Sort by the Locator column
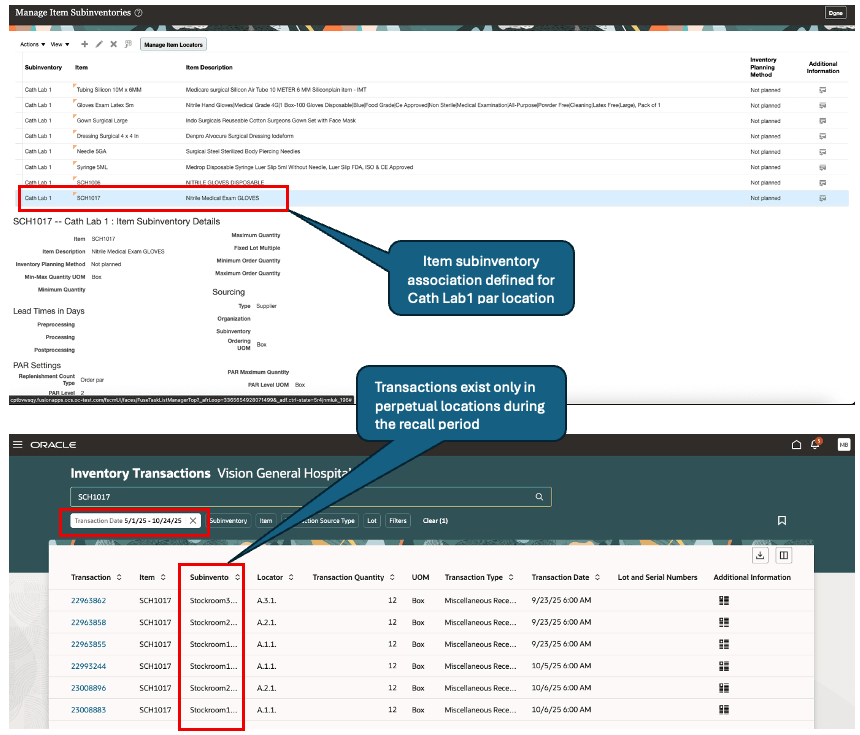 click(x=291, y=577)
